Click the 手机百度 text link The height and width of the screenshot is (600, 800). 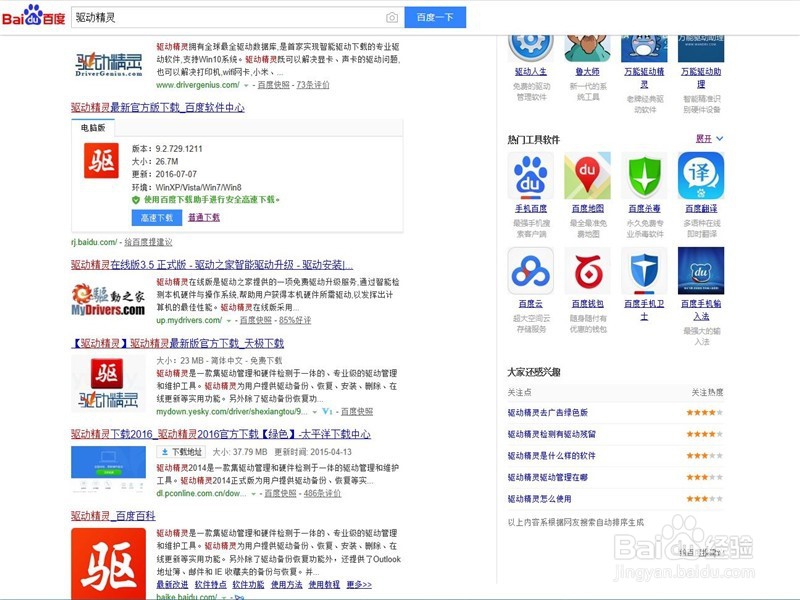tap(531, 209)
